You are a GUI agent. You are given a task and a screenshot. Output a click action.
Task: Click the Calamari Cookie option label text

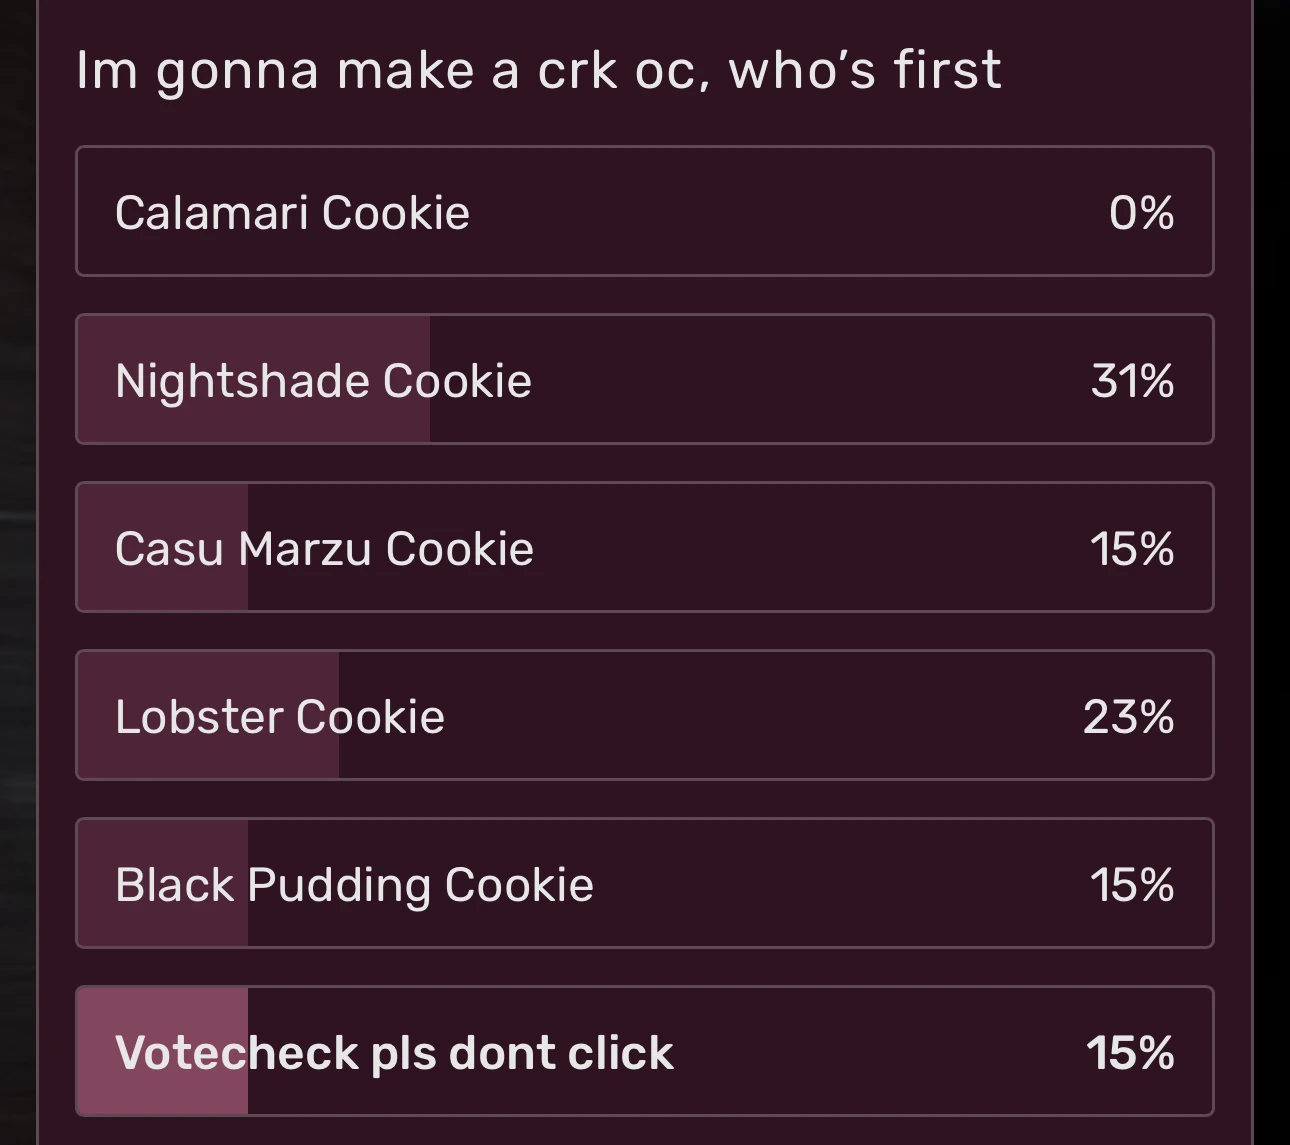coord(293,212)
